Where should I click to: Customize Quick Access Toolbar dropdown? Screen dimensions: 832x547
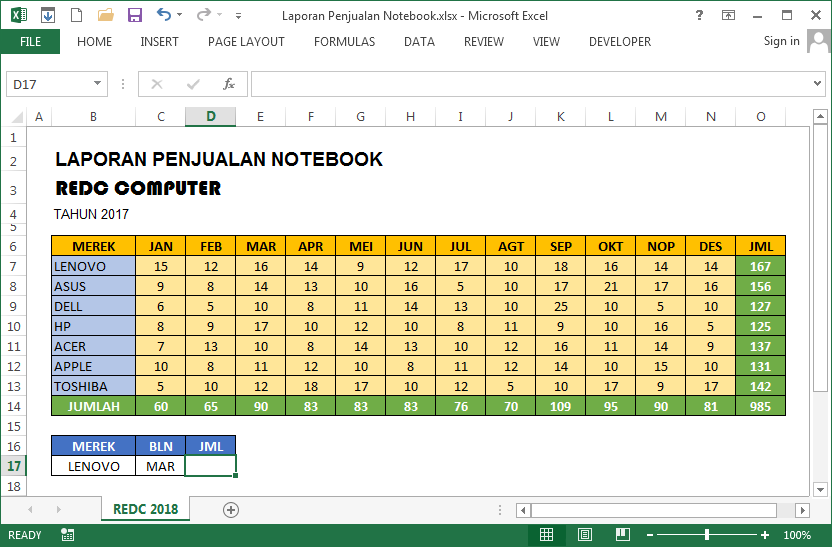pyautogui.click(x=238, y=16)
